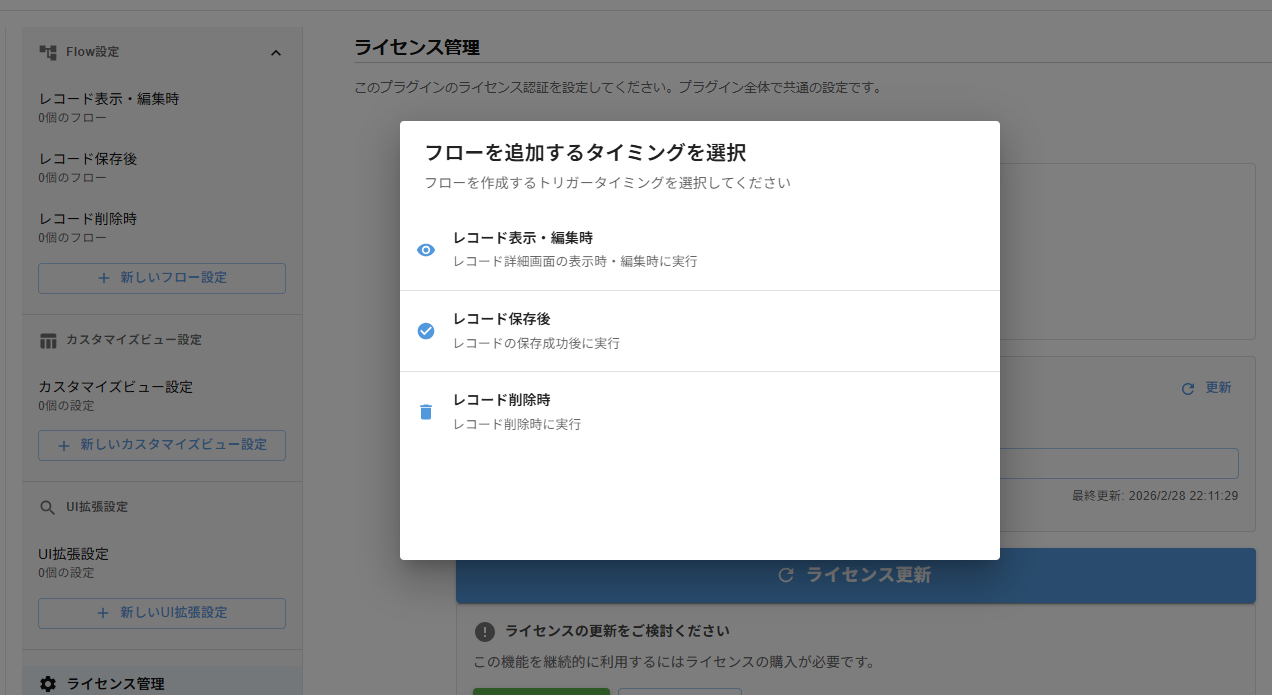Click the eye icon beside レコード表示・編集時 option
Viewport: 1272px width, 695px height.
[x=425, y=249]
